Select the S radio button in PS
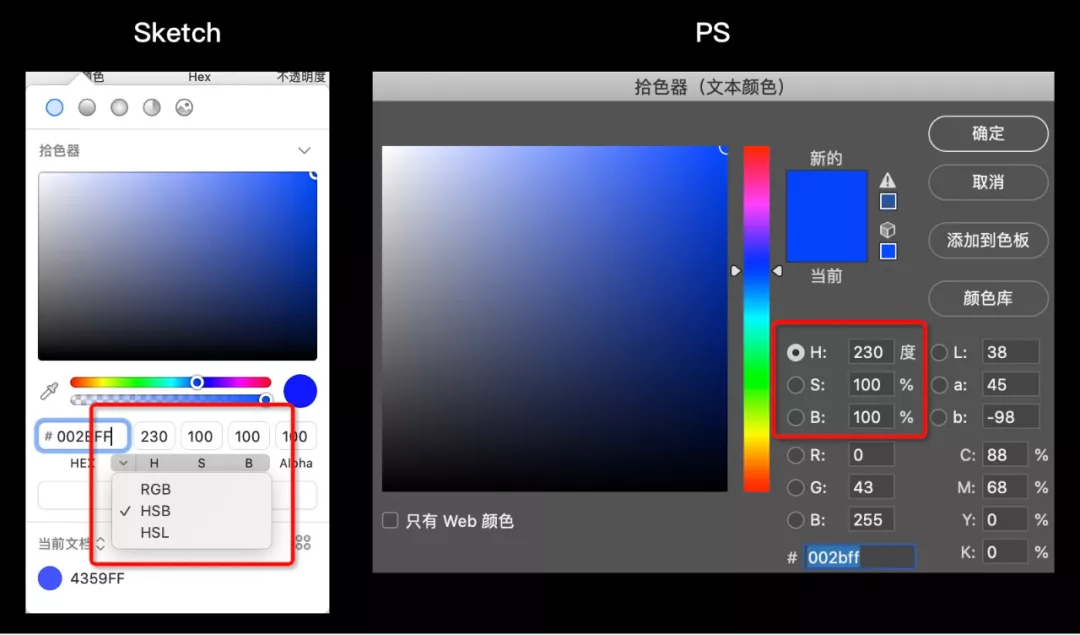The width and height of the screenshot is (1080, 635). point(796,385)
